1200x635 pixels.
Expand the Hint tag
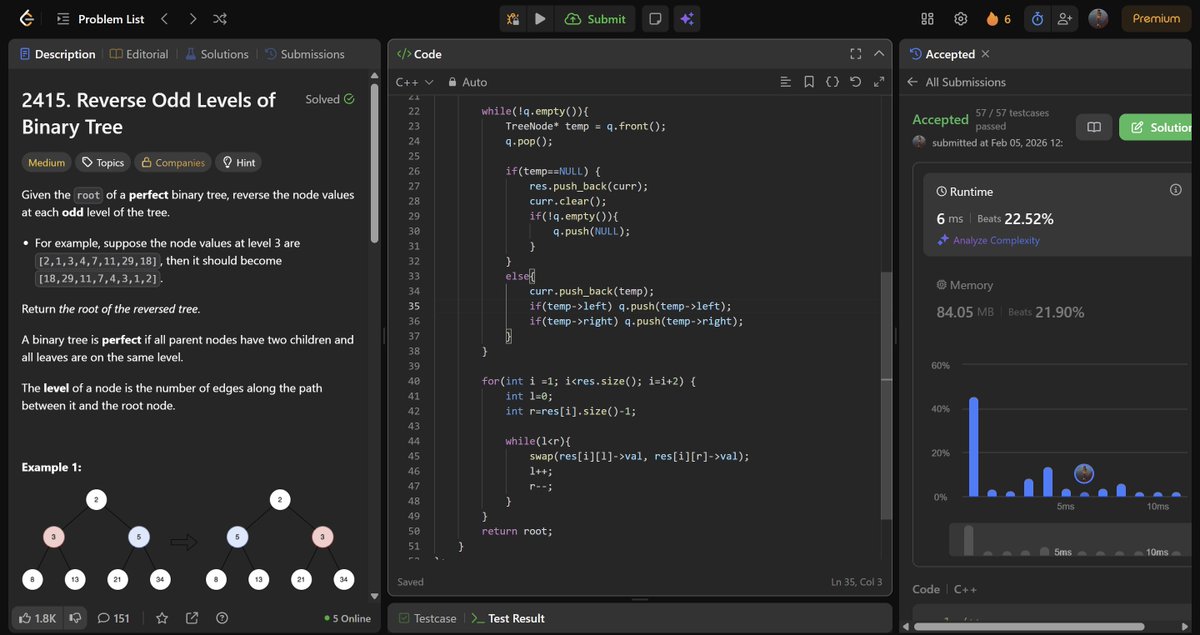point(239,162)
